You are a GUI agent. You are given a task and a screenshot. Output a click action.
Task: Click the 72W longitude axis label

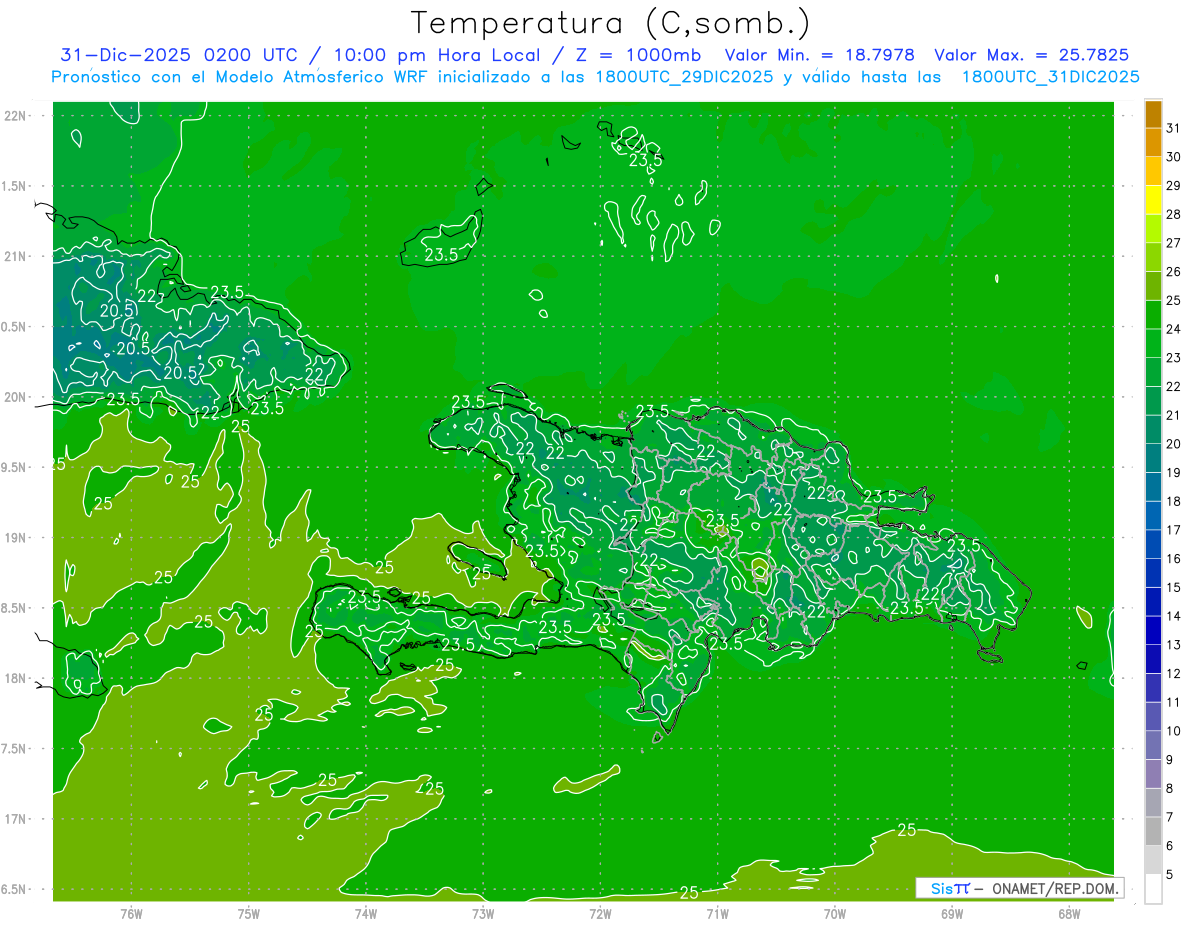(600, 914)
